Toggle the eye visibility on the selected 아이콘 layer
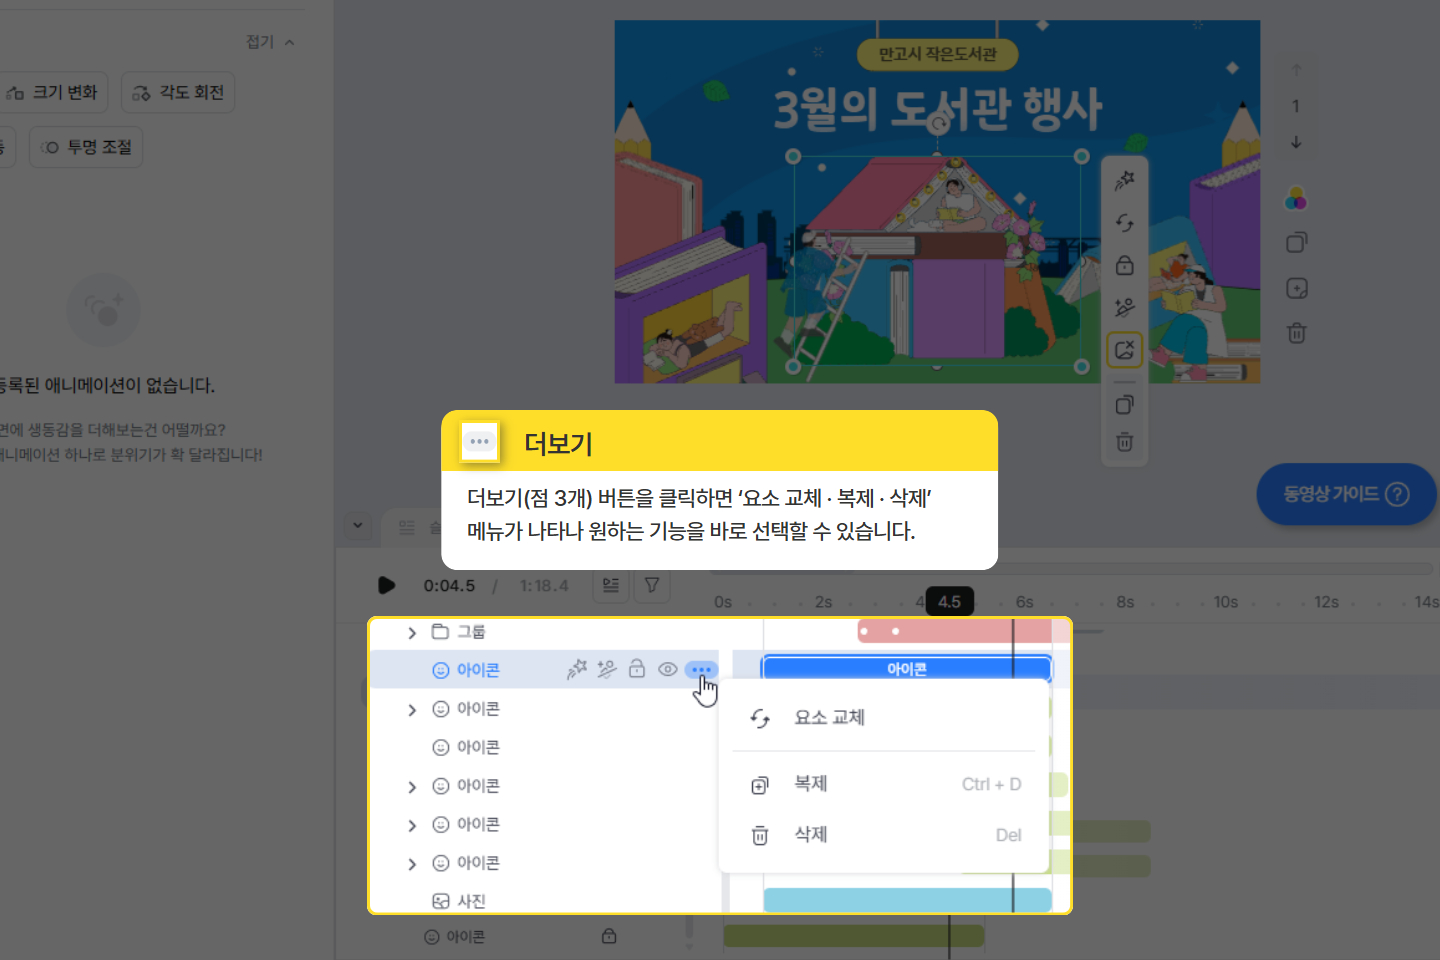 (667, 669)
